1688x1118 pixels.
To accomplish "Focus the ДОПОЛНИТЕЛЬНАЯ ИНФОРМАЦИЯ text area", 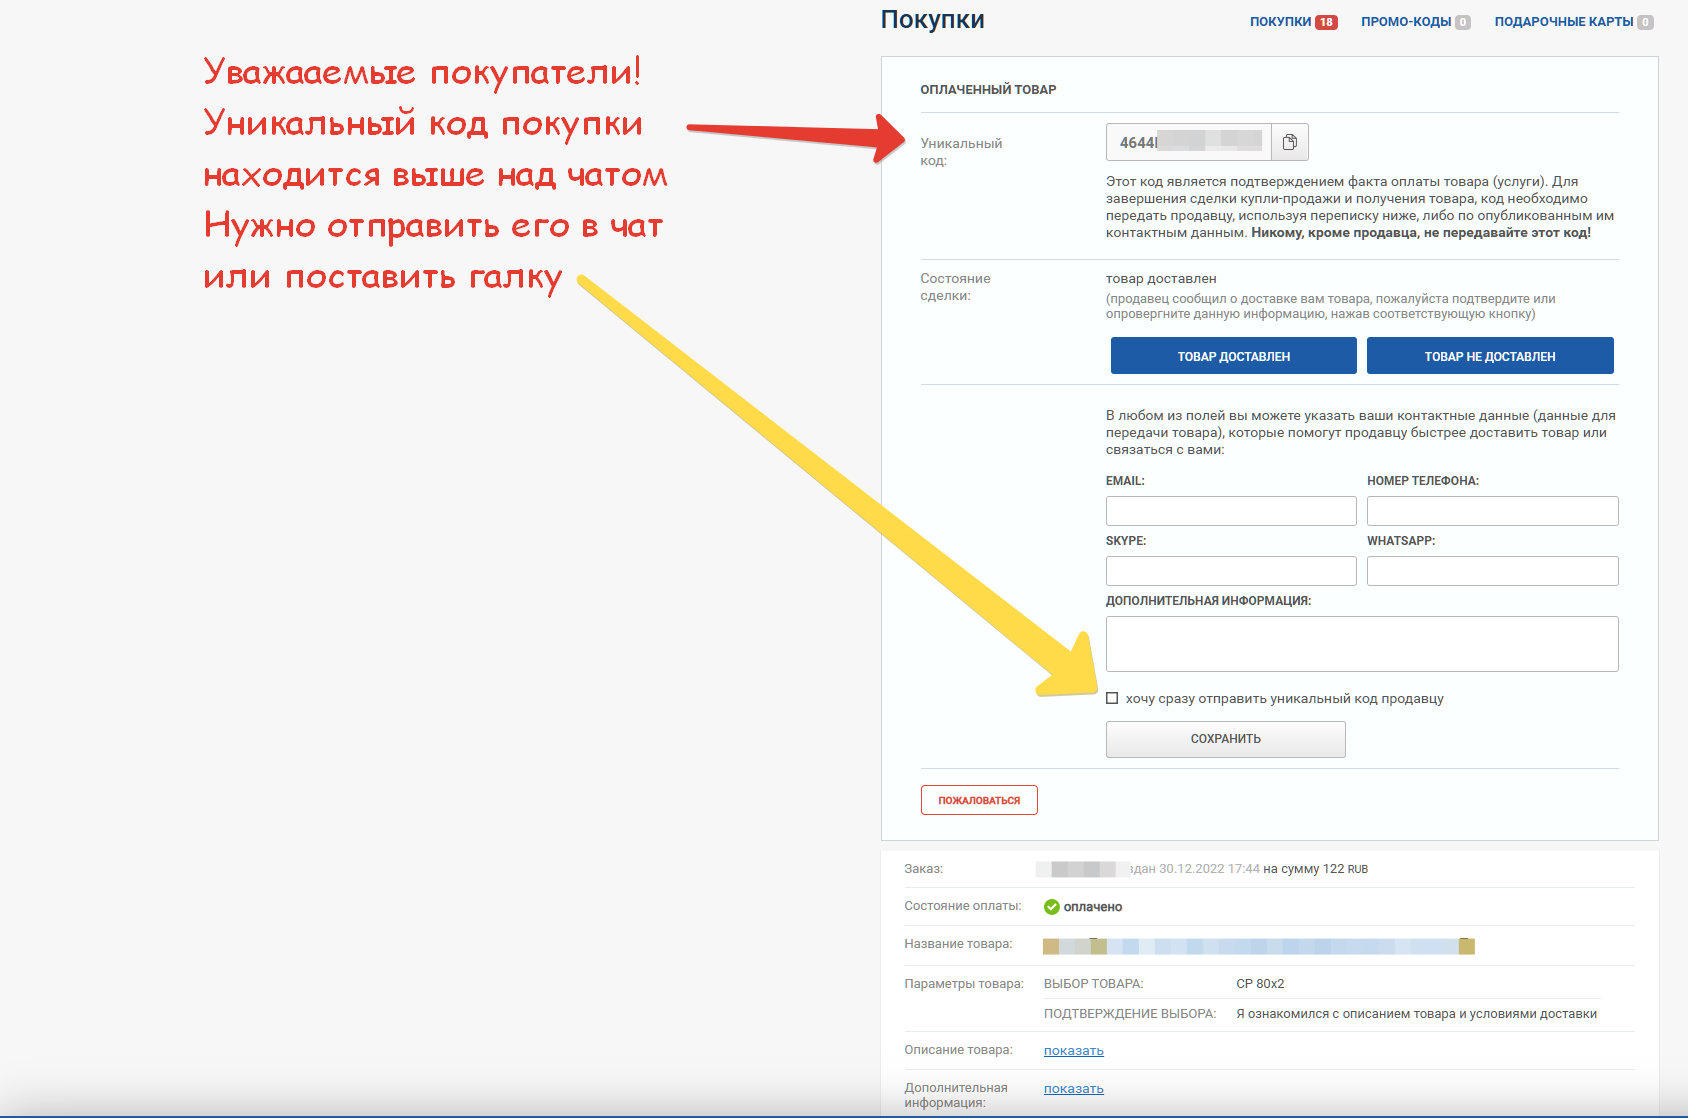I will [x=1361, y=644].
